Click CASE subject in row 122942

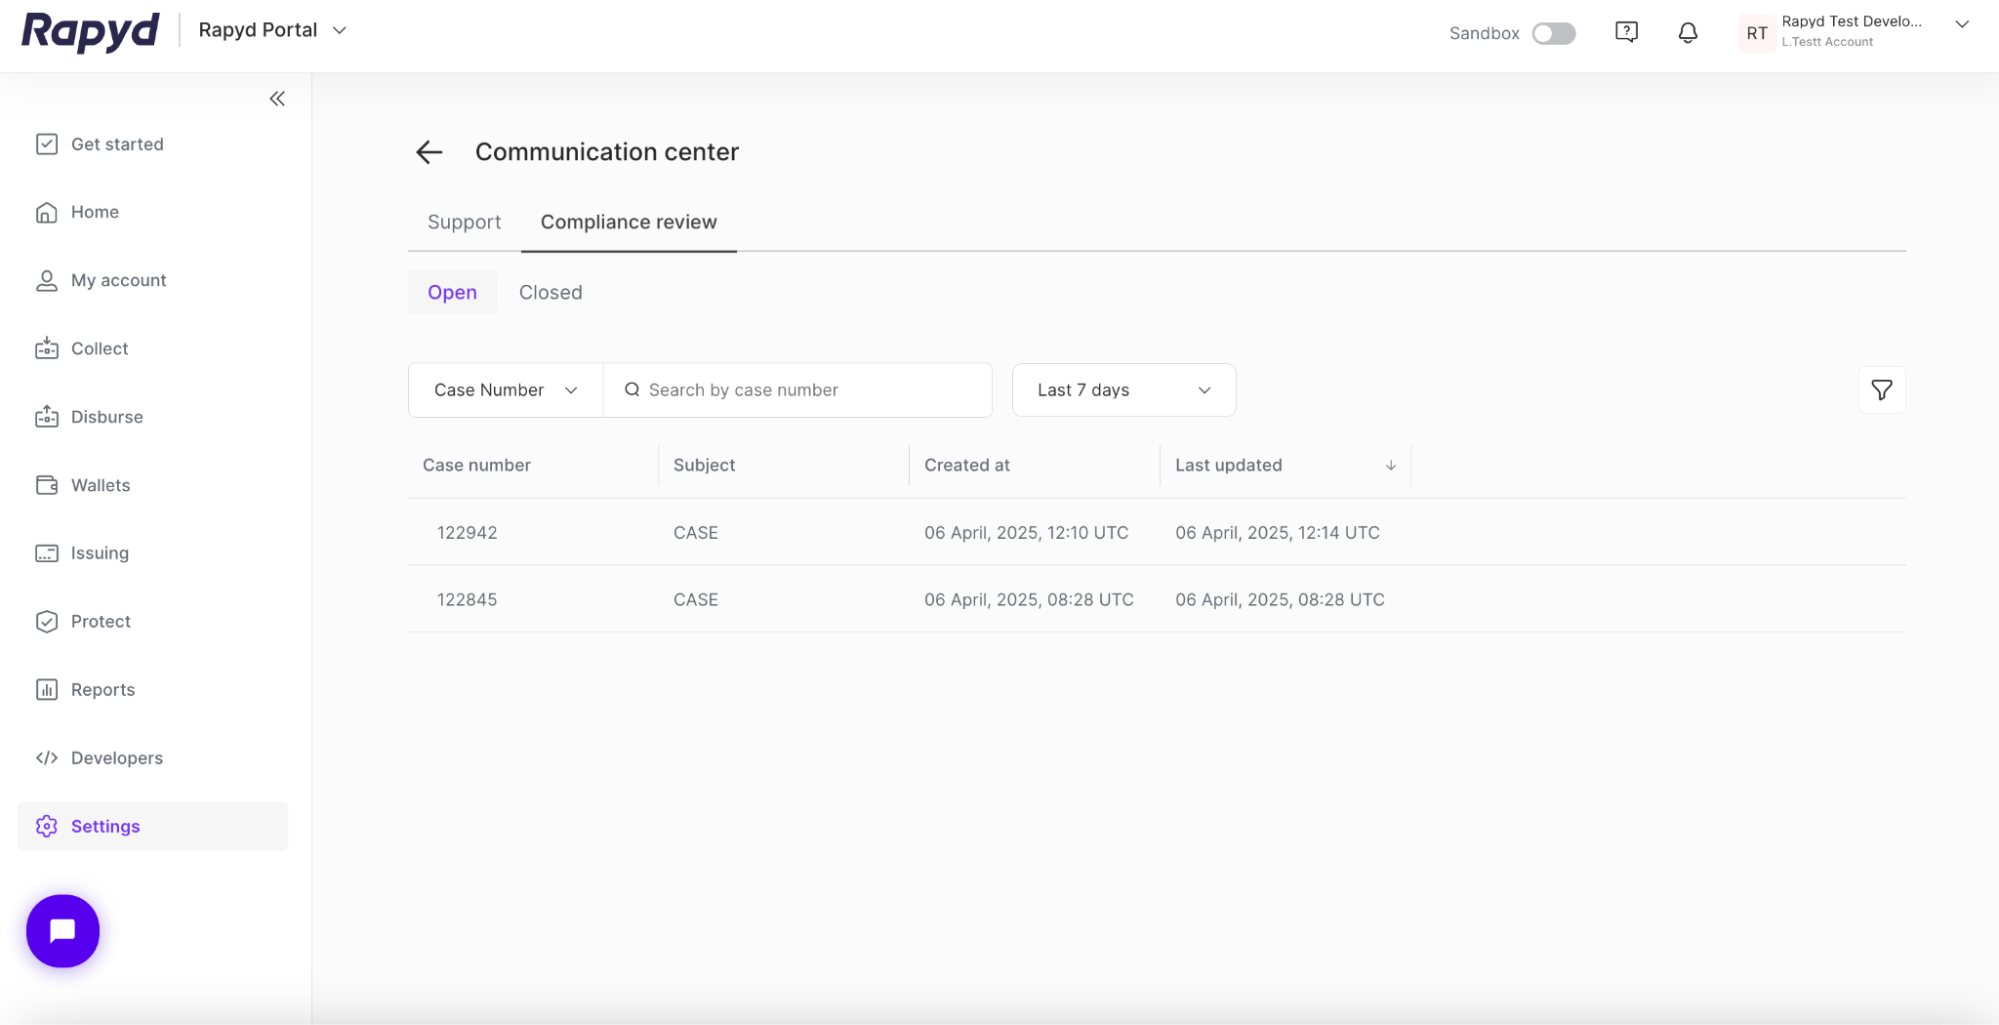[x=695, y=532]
